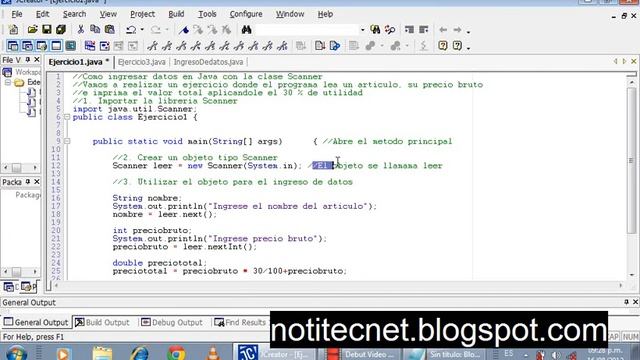
Task: Select the General Output tab
Action: (x=36, y=322)
